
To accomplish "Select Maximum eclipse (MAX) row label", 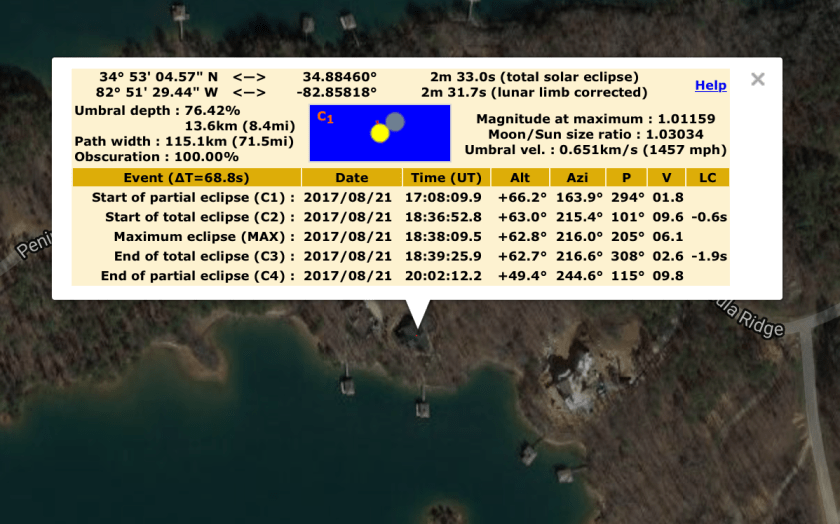I will click(204, 237).
